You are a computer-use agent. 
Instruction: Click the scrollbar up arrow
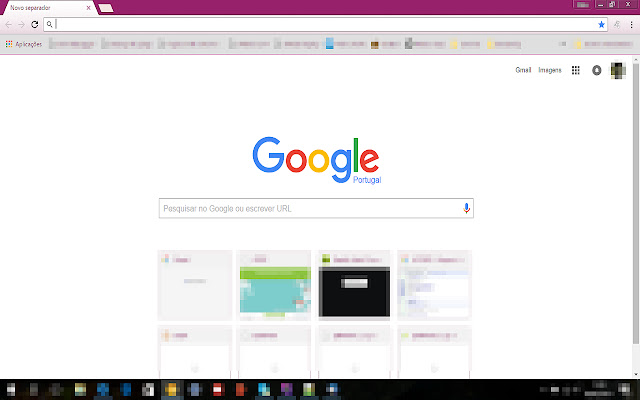pyautogui.click(x=636, y=60)
